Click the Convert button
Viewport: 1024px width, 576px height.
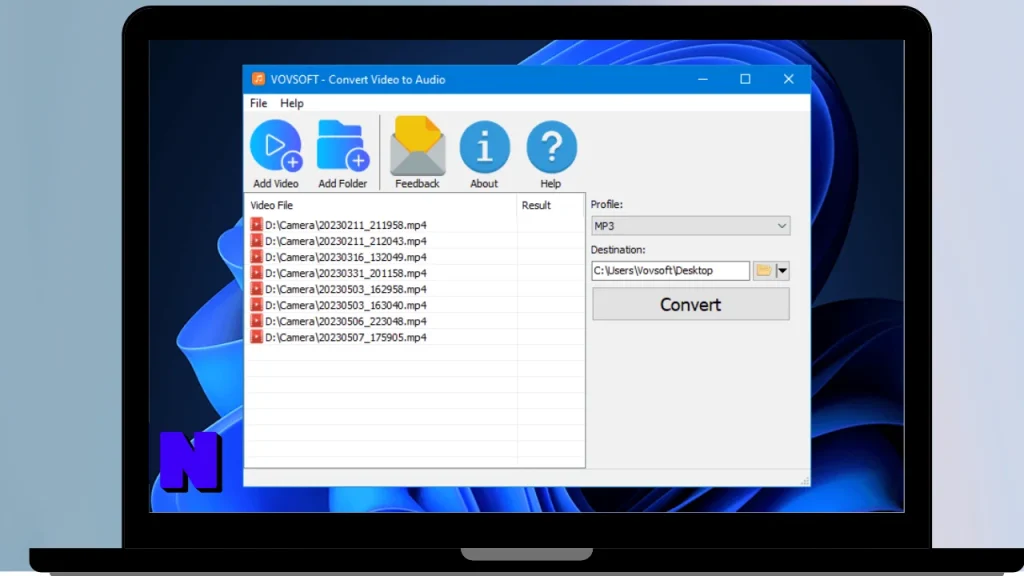click(690, 304)
